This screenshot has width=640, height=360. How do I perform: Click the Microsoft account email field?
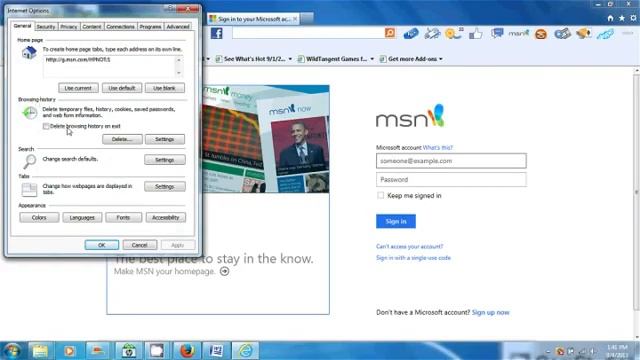coord(451,161)
